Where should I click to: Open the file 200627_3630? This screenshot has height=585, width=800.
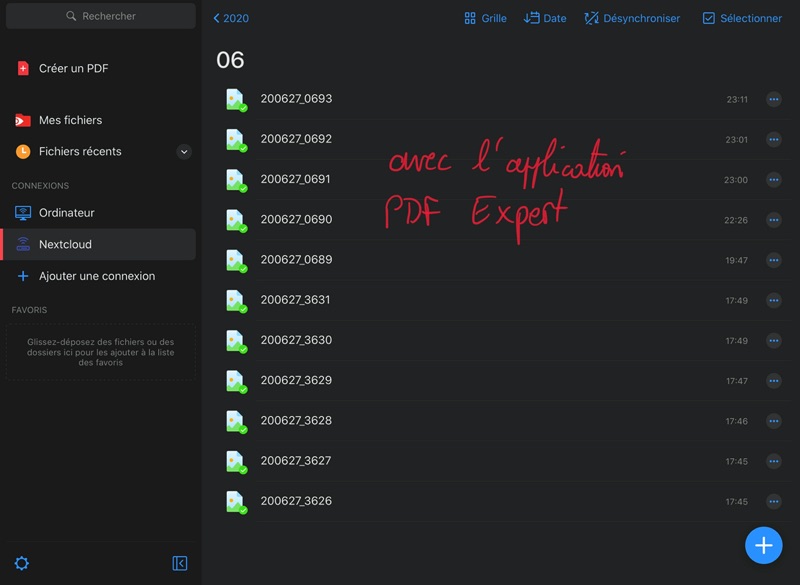coord(296,340)
